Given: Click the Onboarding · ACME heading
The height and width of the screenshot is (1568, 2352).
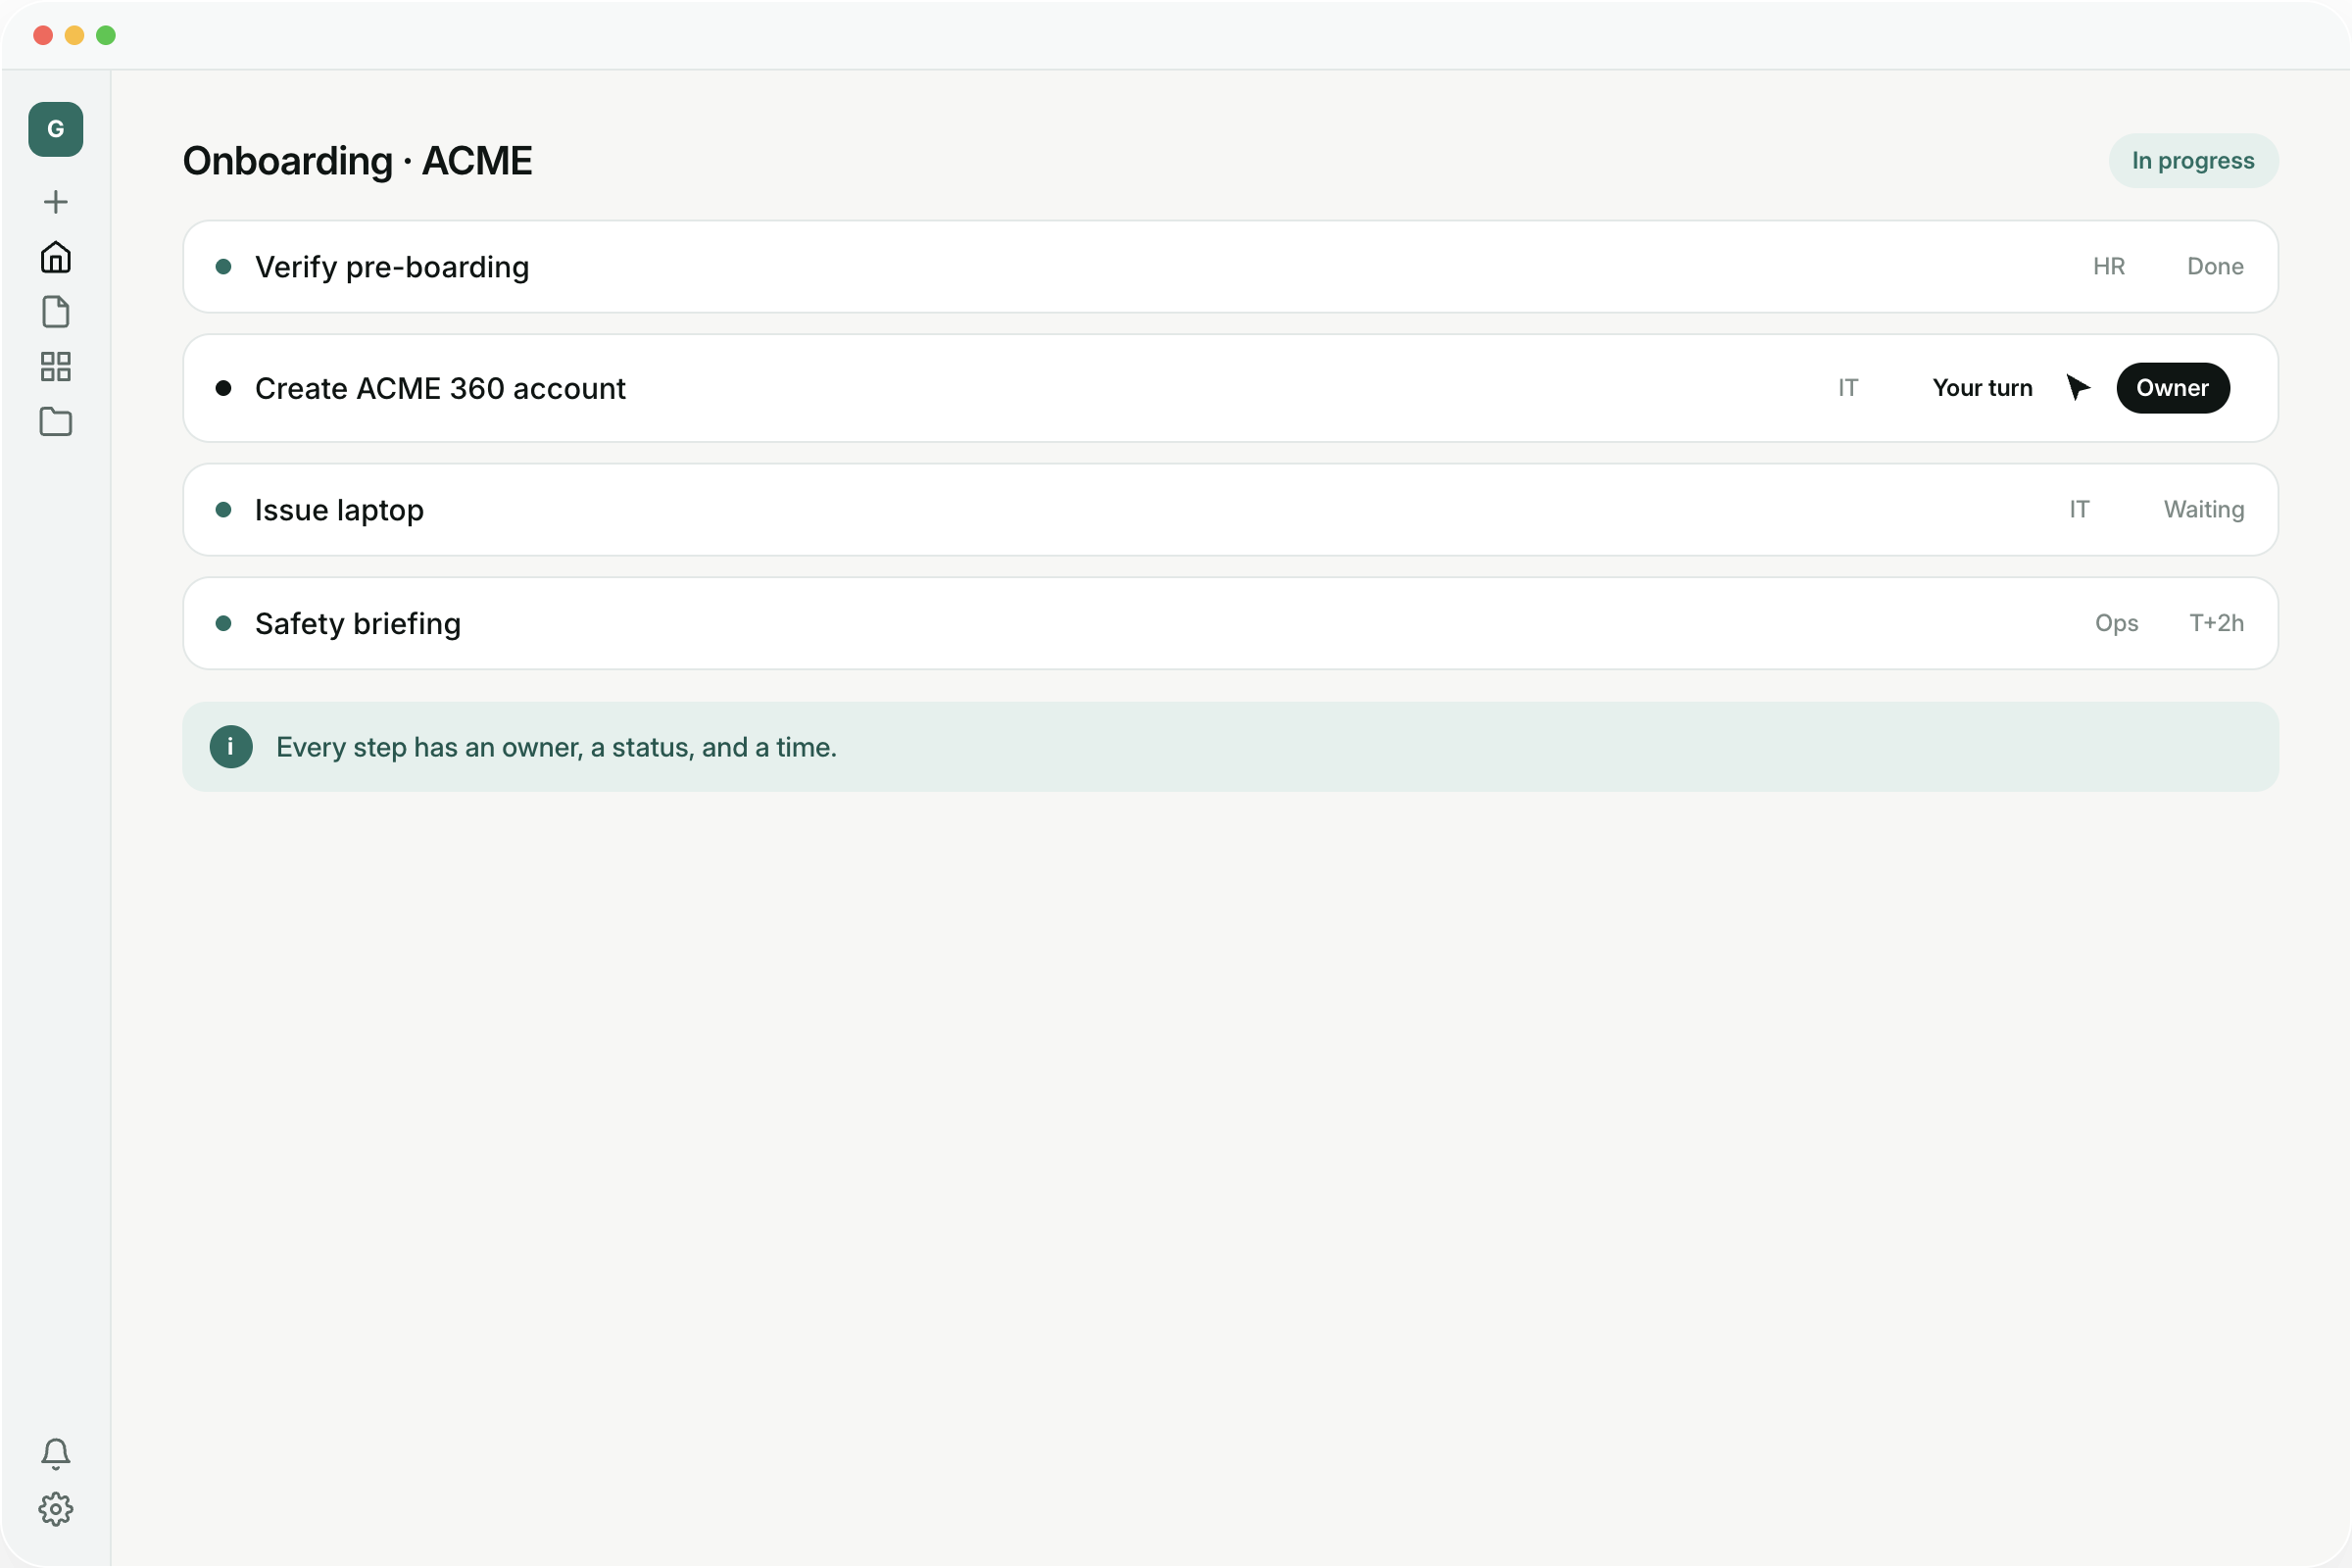Looking at the screenshot, I should point(357,161).
